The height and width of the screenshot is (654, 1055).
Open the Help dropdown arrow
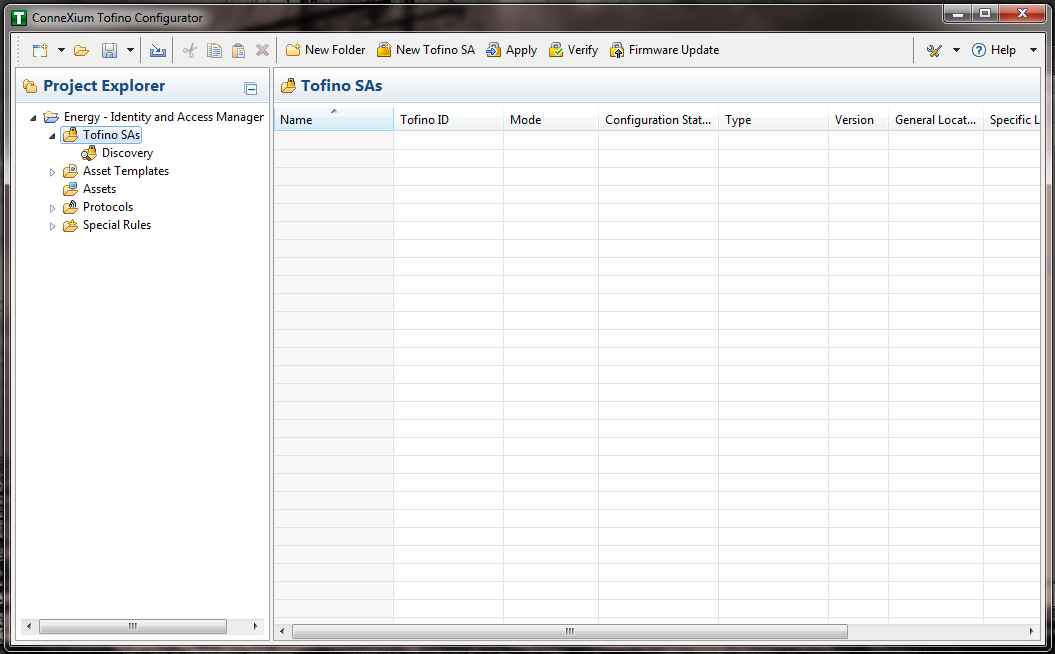[1033, 50]
